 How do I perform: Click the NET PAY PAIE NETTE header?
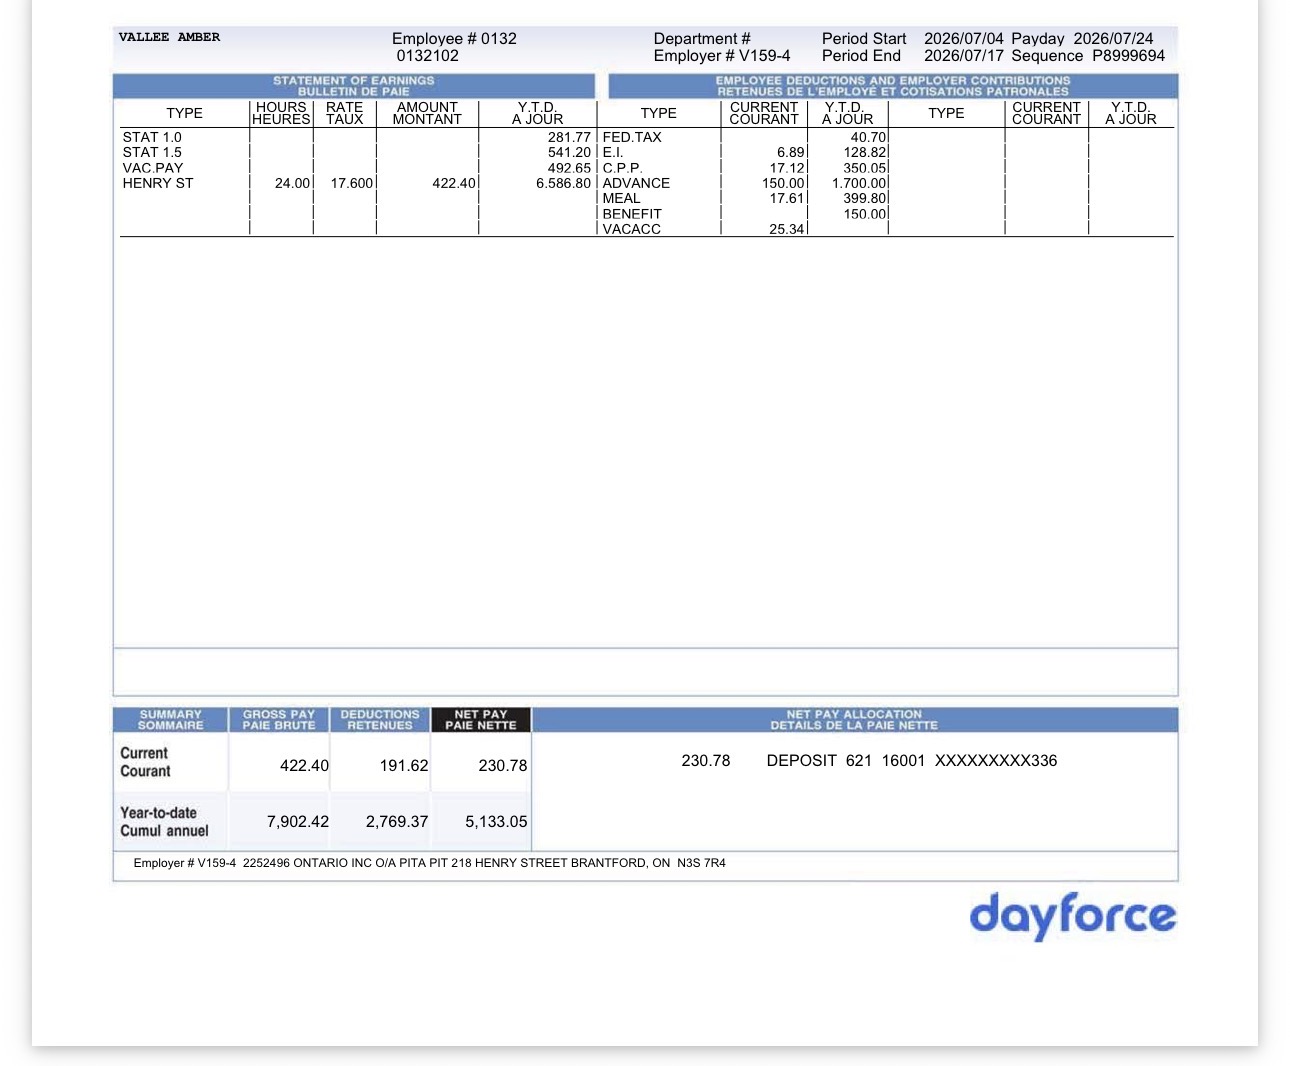[x=481, y=720]
